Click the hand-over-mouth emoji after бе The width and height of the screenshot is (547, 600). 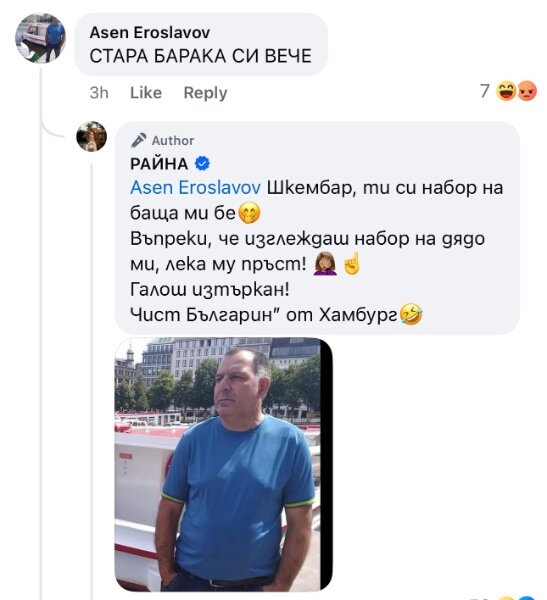click(x=249, y=213)
